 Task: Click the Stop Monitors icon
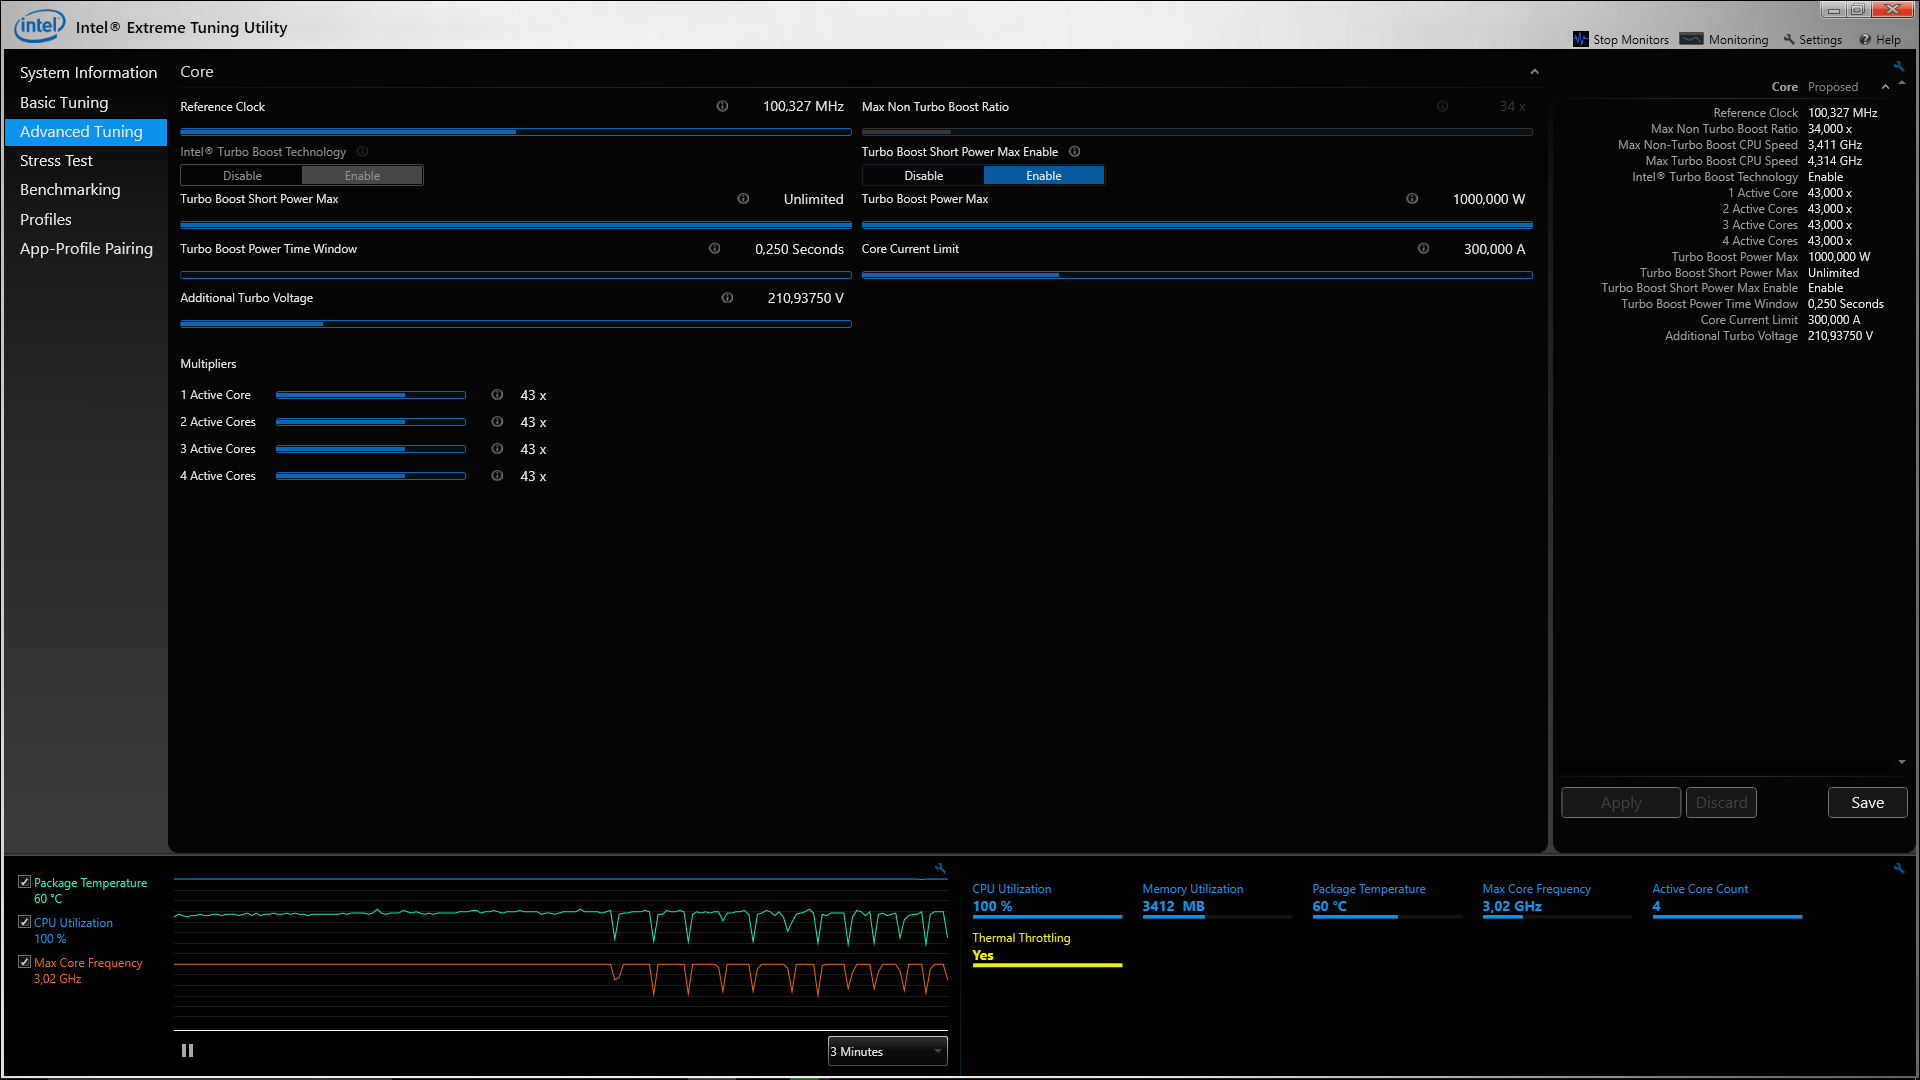(1580, 39)
